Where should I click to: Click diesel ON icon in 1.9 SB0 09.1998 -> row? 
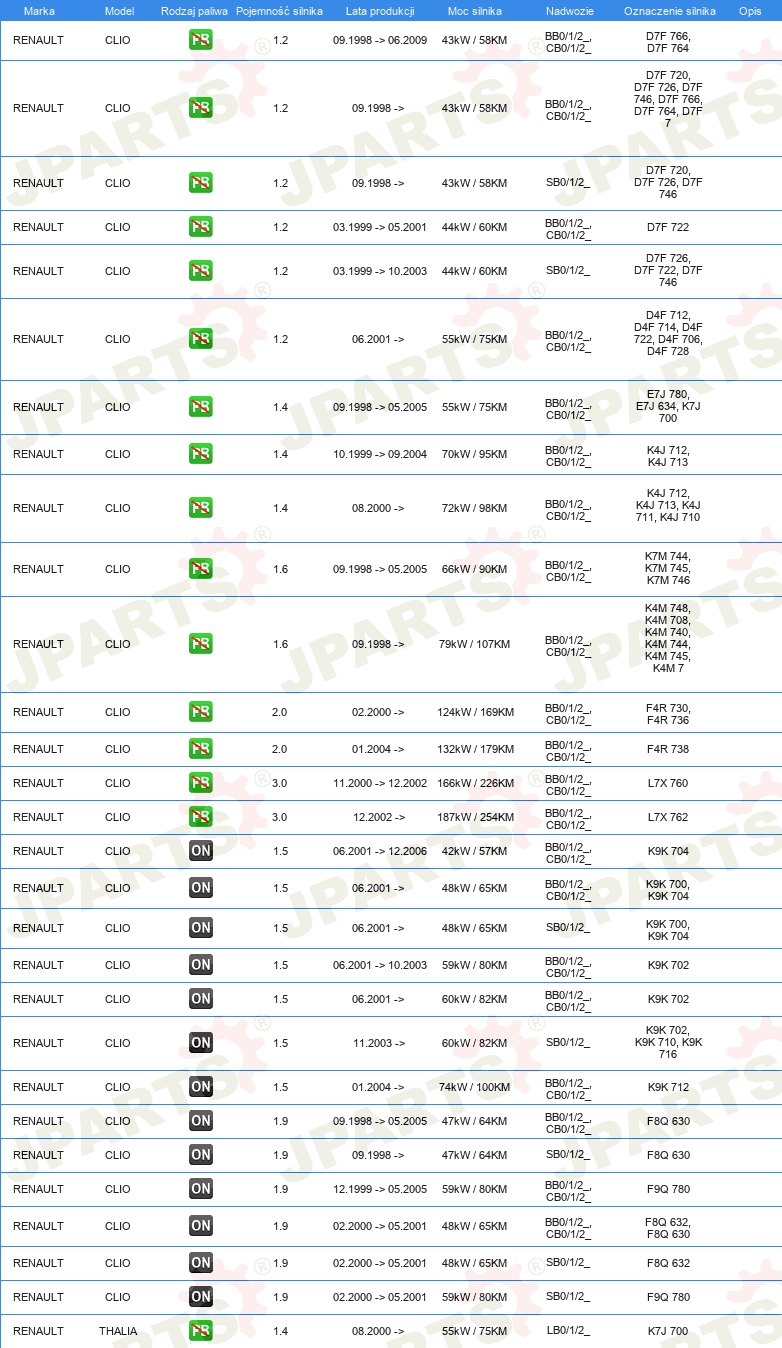(201, 1155)
